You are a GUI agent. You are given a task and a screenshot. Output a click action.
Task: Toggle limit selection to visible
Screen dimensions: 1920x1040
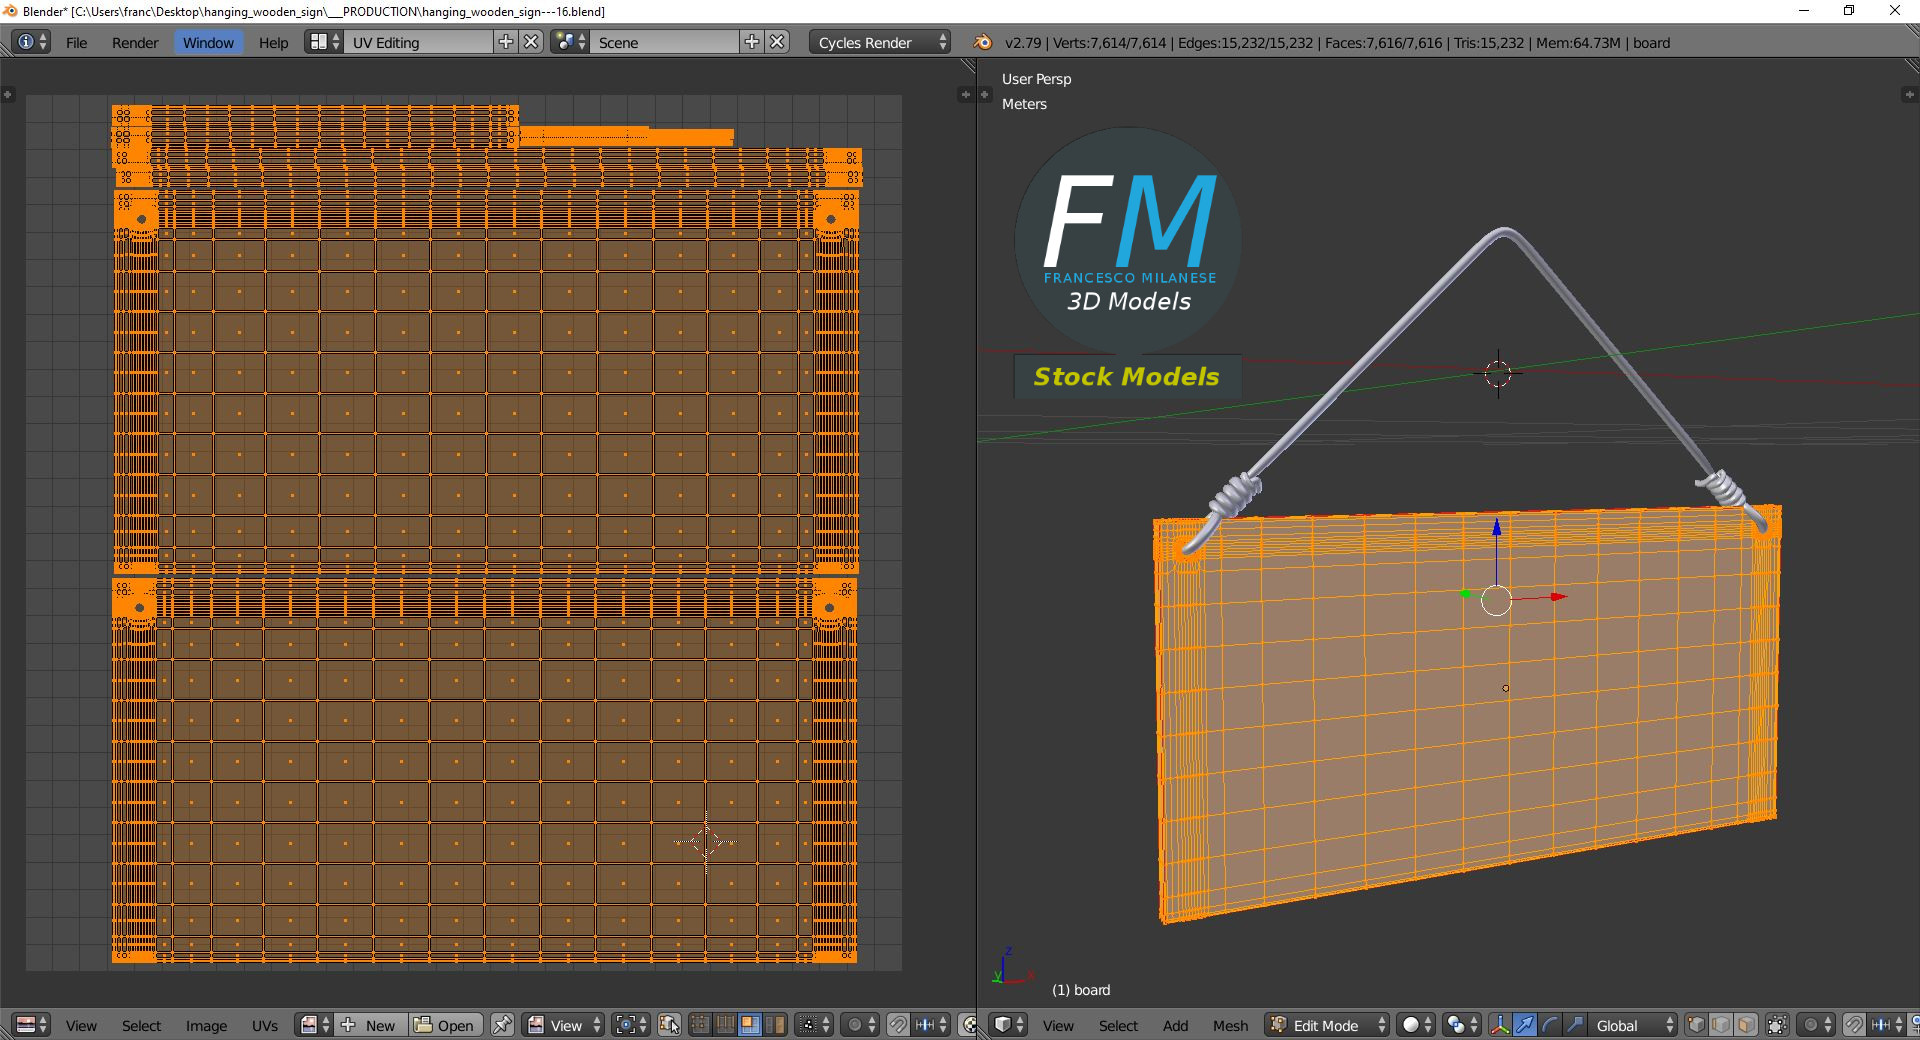click(1777, 1025)
